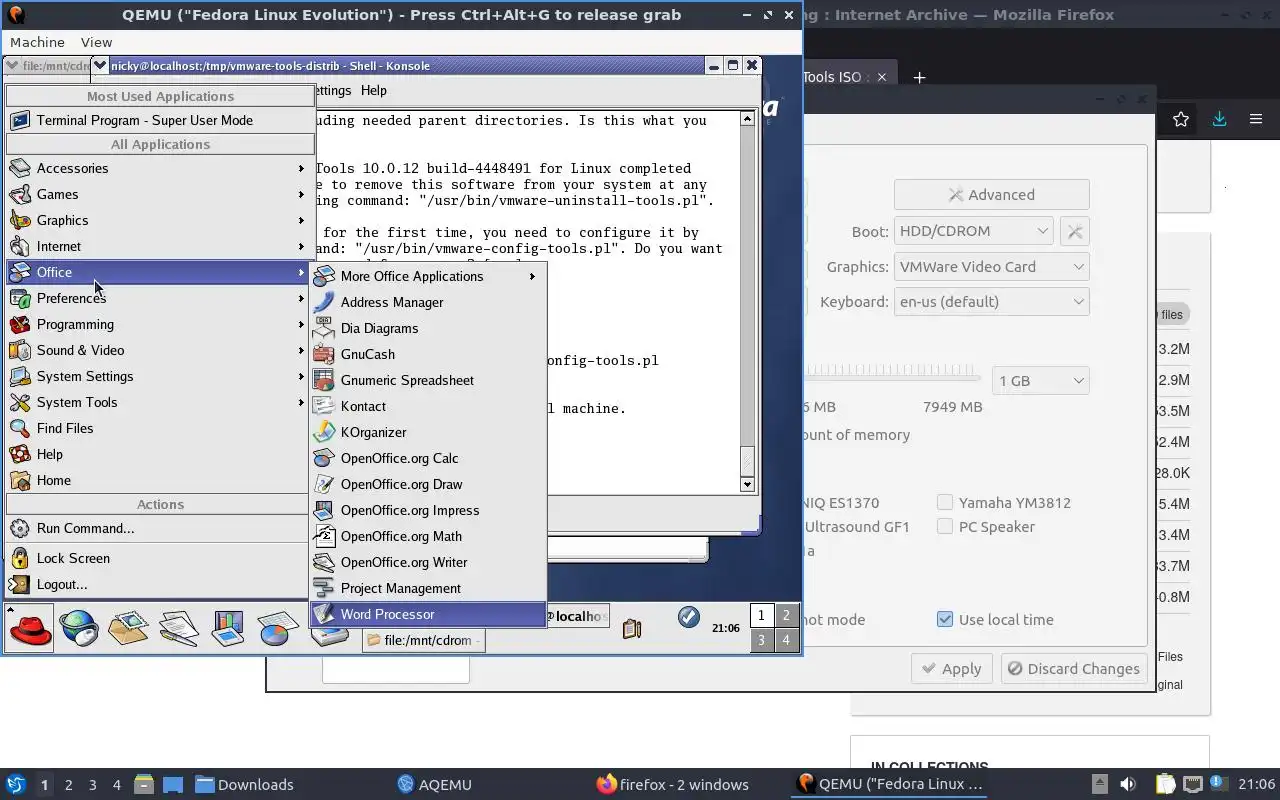Image resolution: width=1280 pixels, height=800 pixels.
Task: Open OpenOffice.org Draw
Action: tap(428, 484)
